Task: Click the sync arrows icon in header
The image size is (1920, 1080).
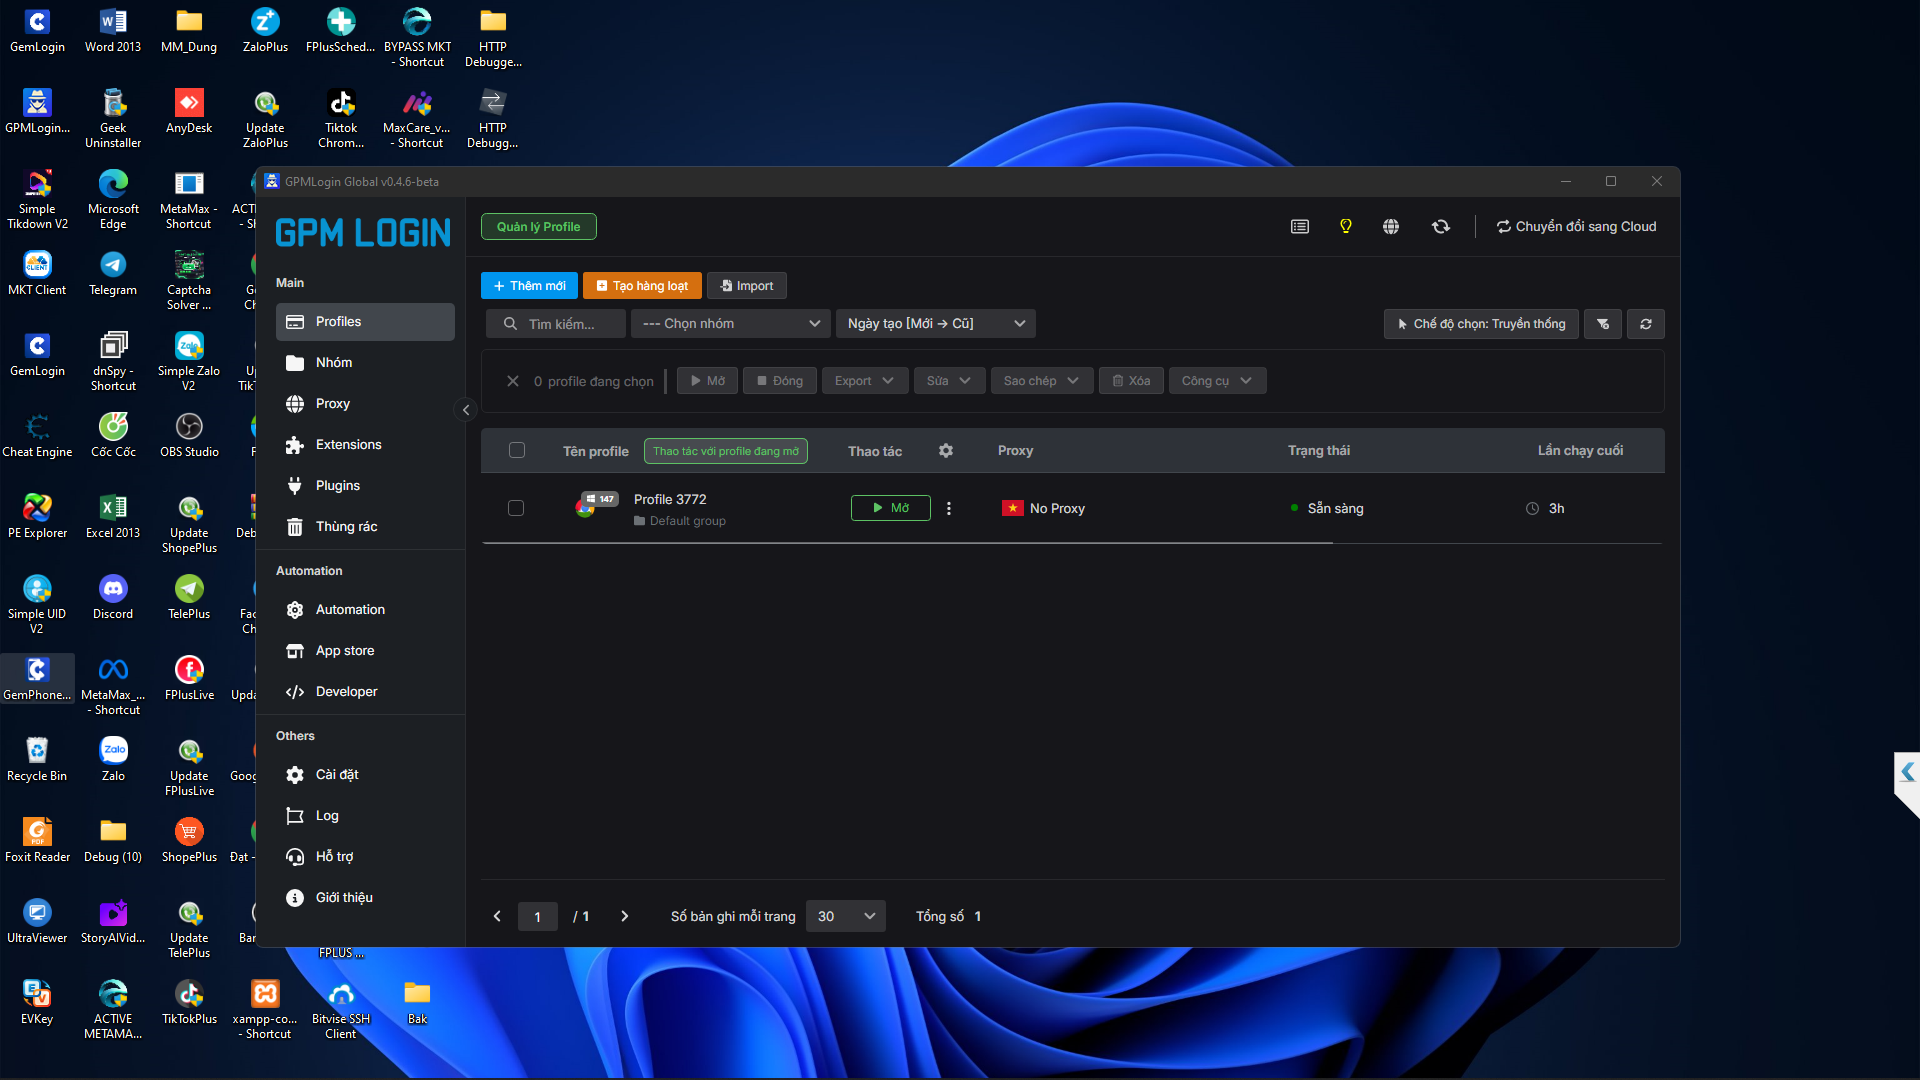Action: 1441,227
